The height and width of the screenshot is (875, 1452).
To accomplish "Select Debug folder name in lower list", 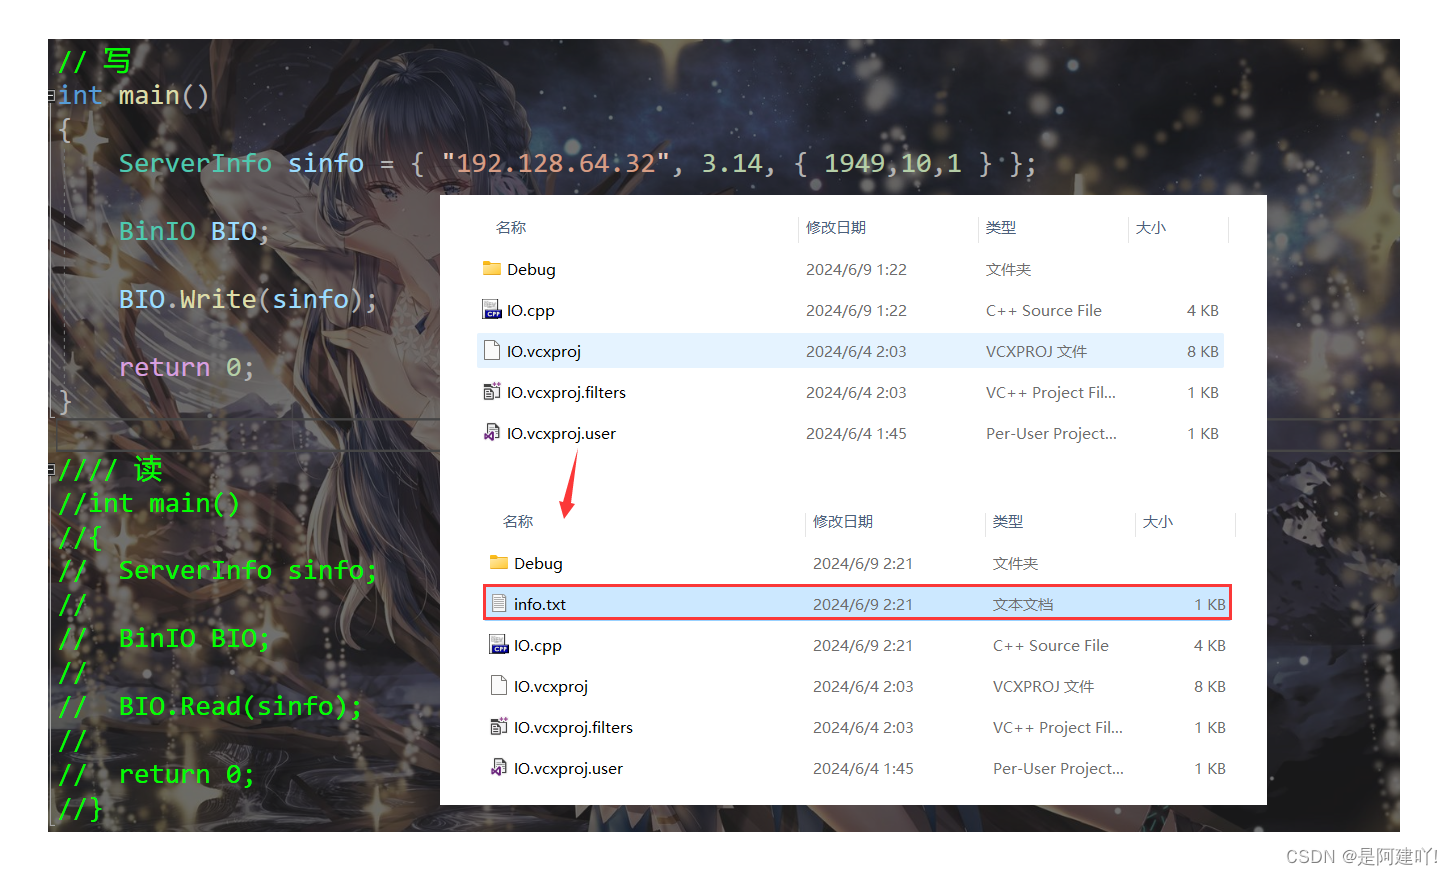I will [x=538, y=564].
